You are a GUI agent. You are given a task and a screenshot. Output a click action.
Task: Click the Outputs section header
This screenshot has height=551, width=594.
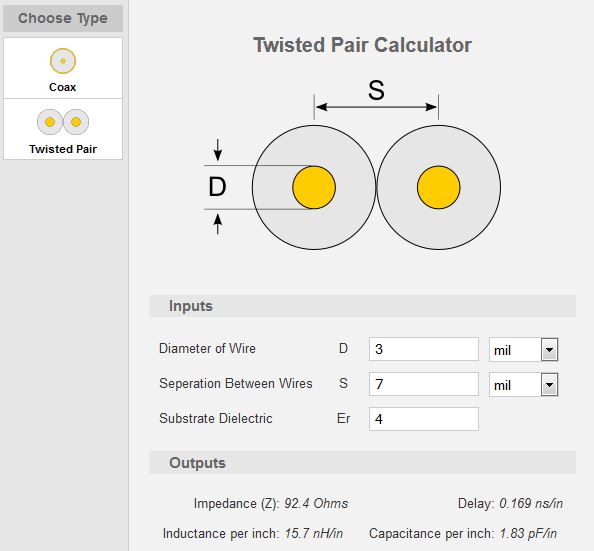pos(362,463)
